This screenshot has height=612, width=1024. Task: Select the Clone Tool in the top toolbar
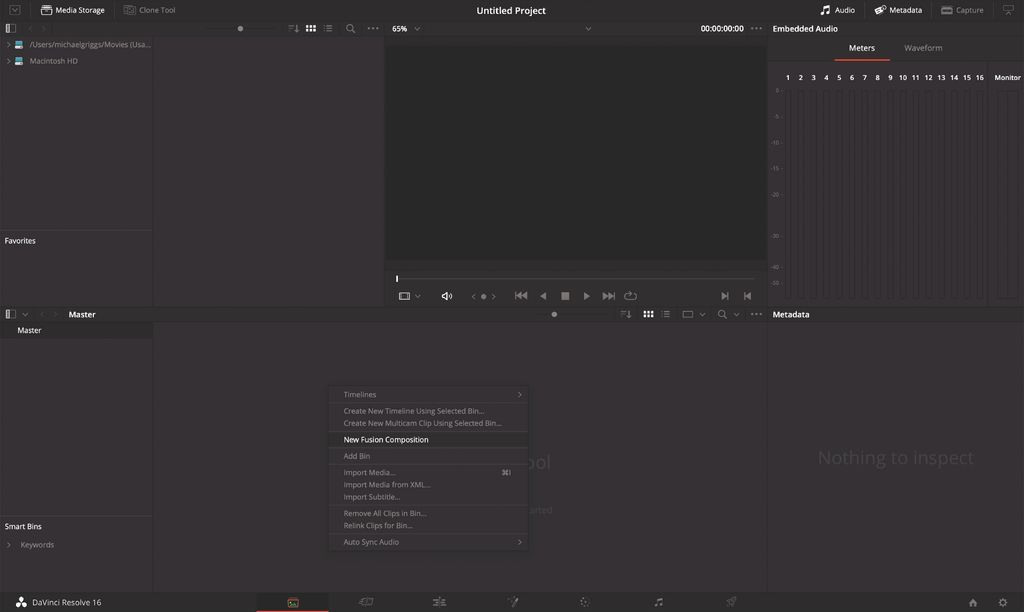point(148,9)
